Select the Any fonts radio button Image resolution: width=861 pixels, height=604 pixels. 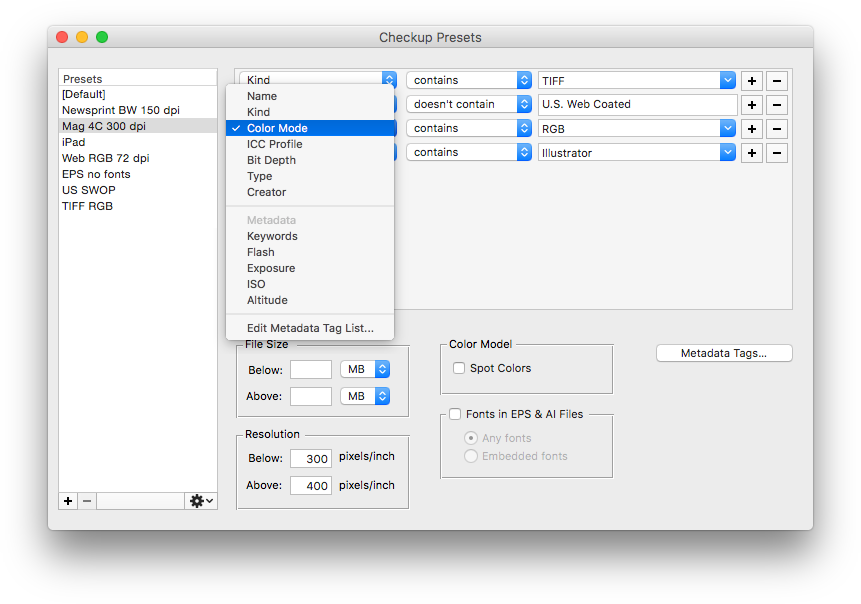(x=471, y=438)
